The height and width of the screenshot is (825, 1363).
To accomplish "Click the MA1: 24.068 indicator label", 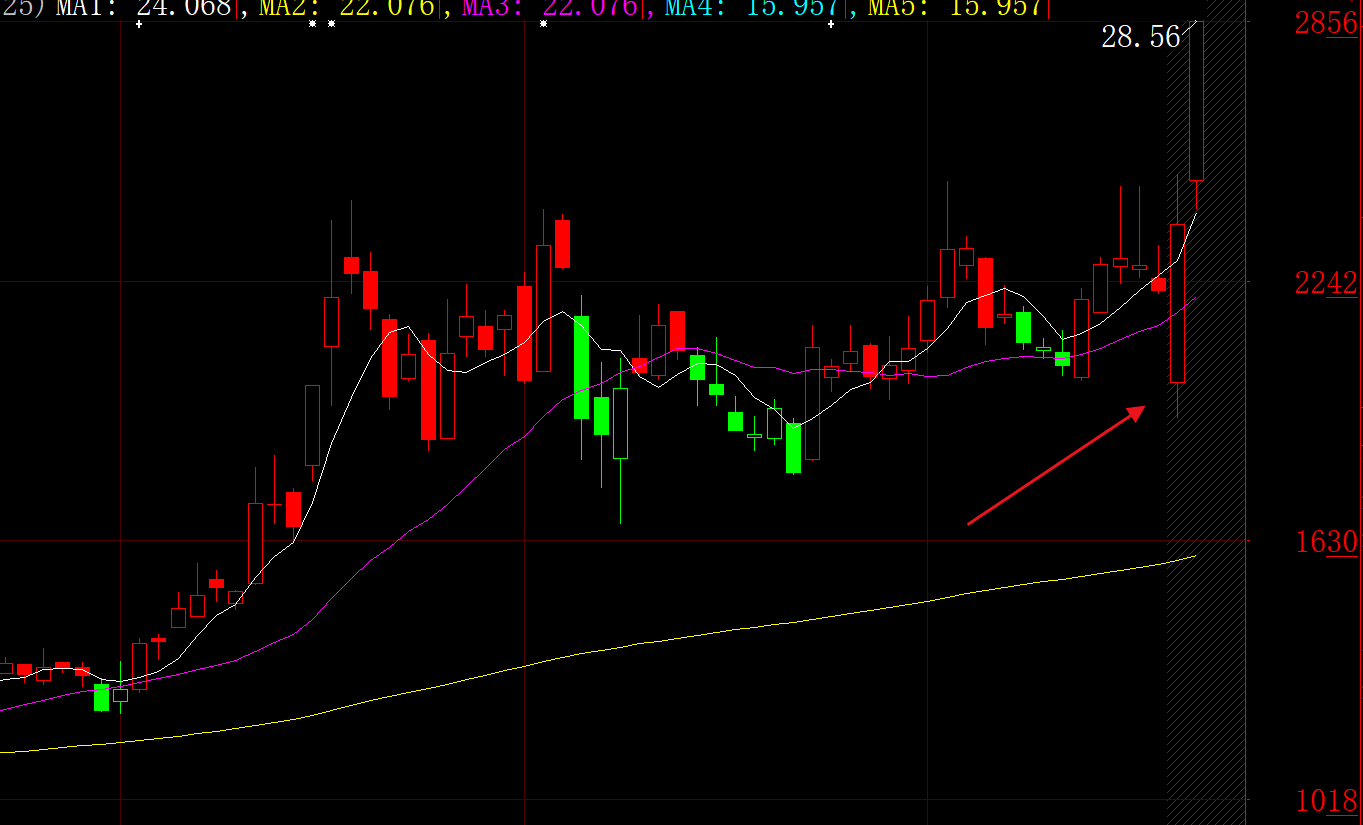I will coord(143,8).
